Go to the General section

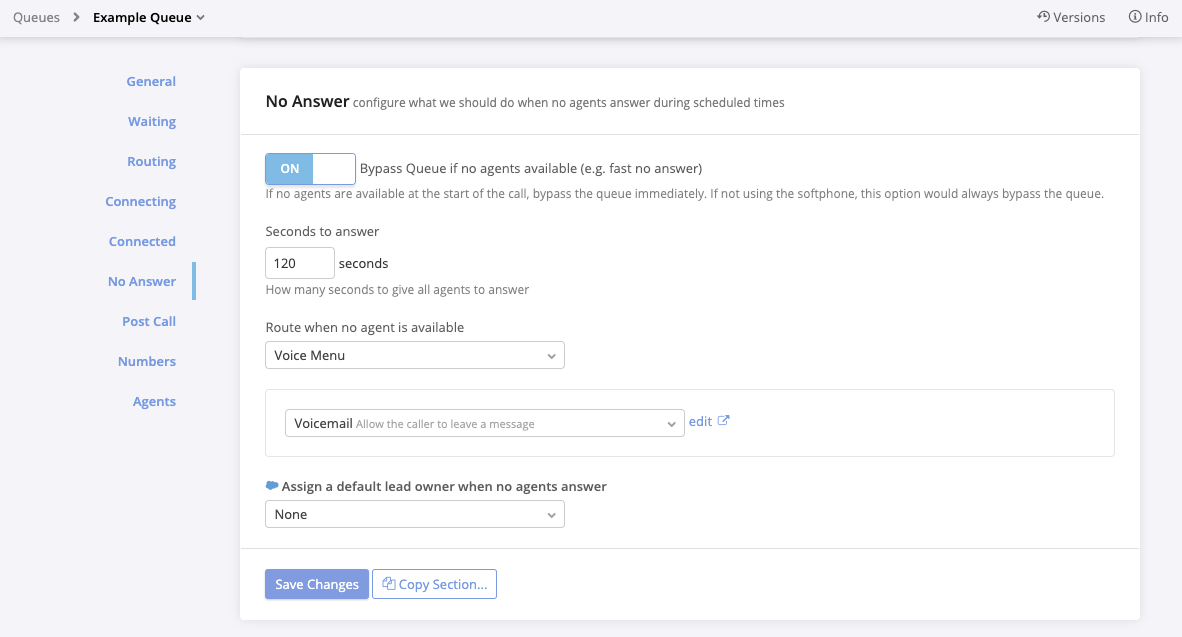151,82
